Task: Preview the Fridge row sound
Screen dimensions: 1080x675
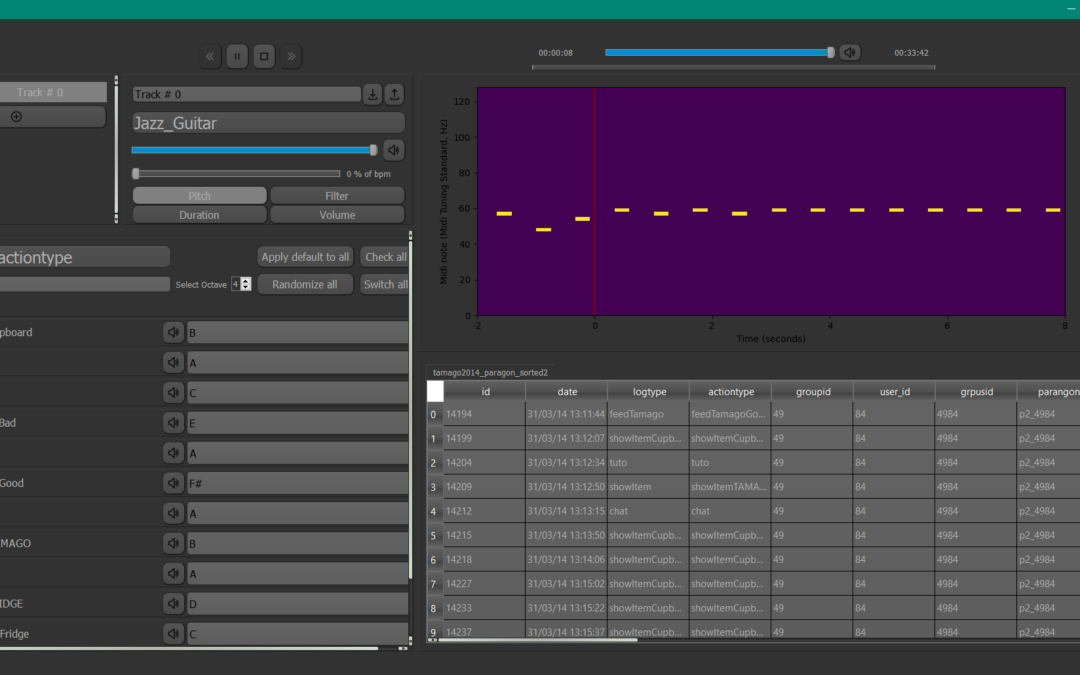Action: (x=173, y=634)
